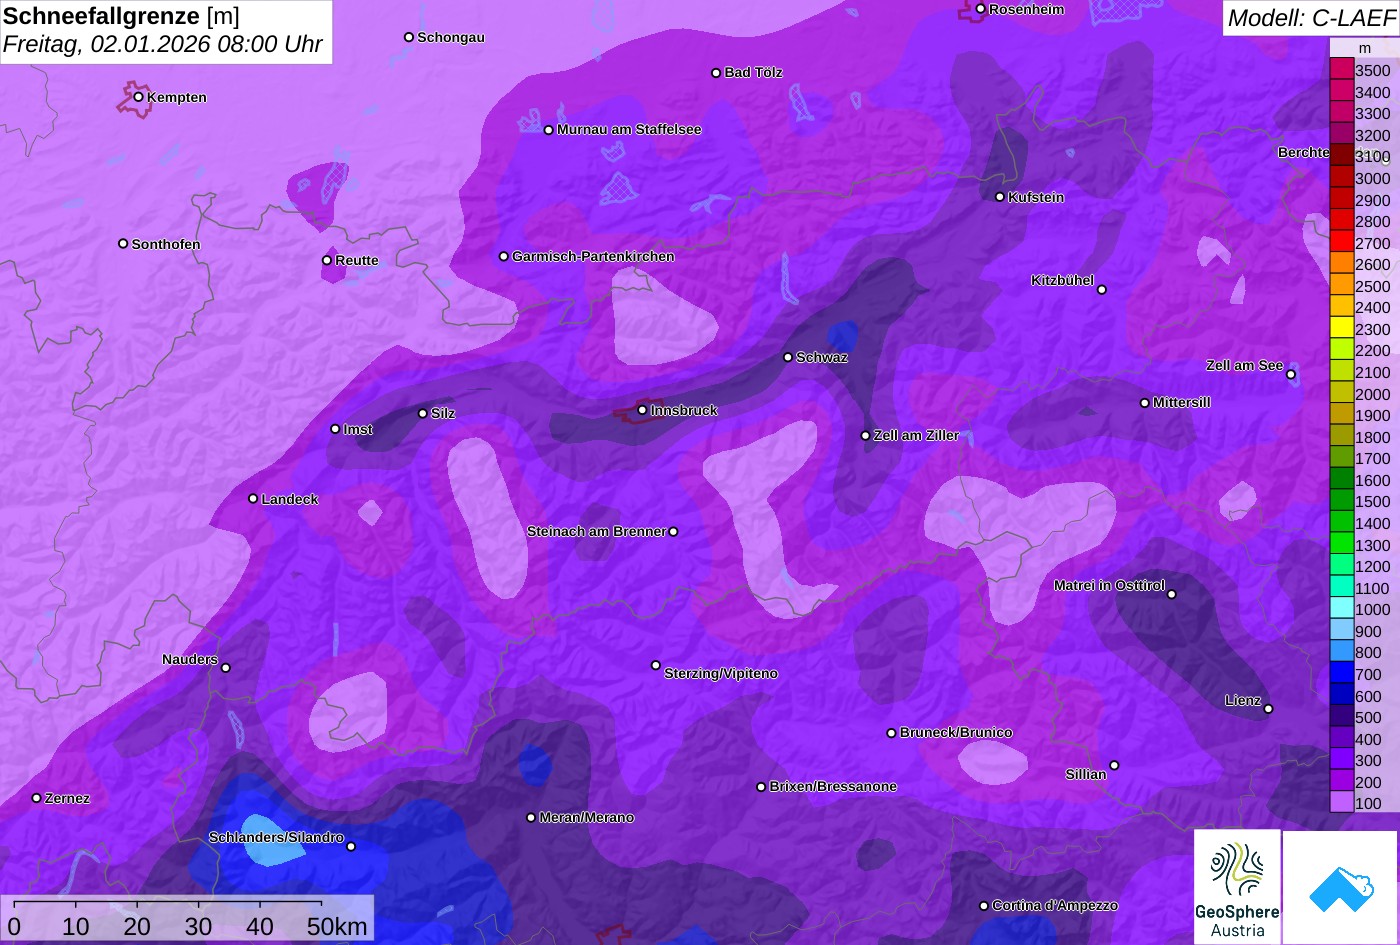
Task: Click the date Freitag, 02.01.2026 08:00 Uhr
Action: pyautogui.click(x=163, y=45)
